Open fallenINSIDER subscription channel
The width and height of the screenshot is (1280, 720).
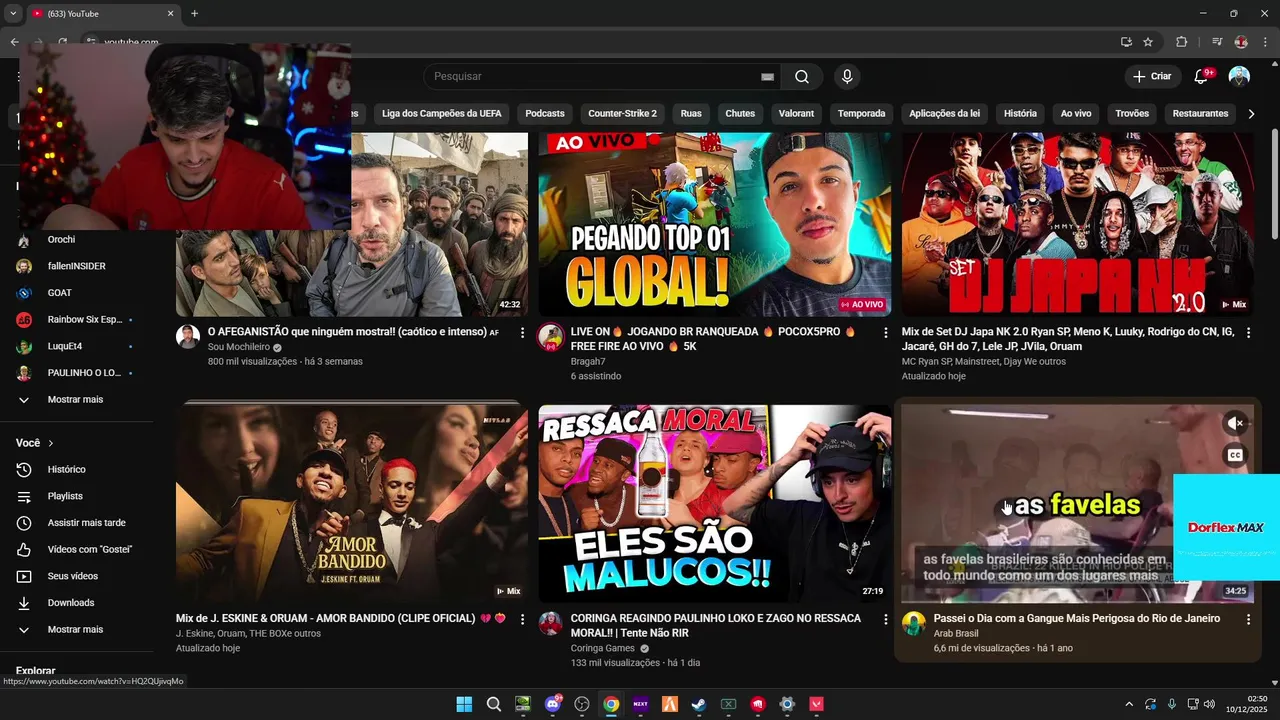click(76, 267)
